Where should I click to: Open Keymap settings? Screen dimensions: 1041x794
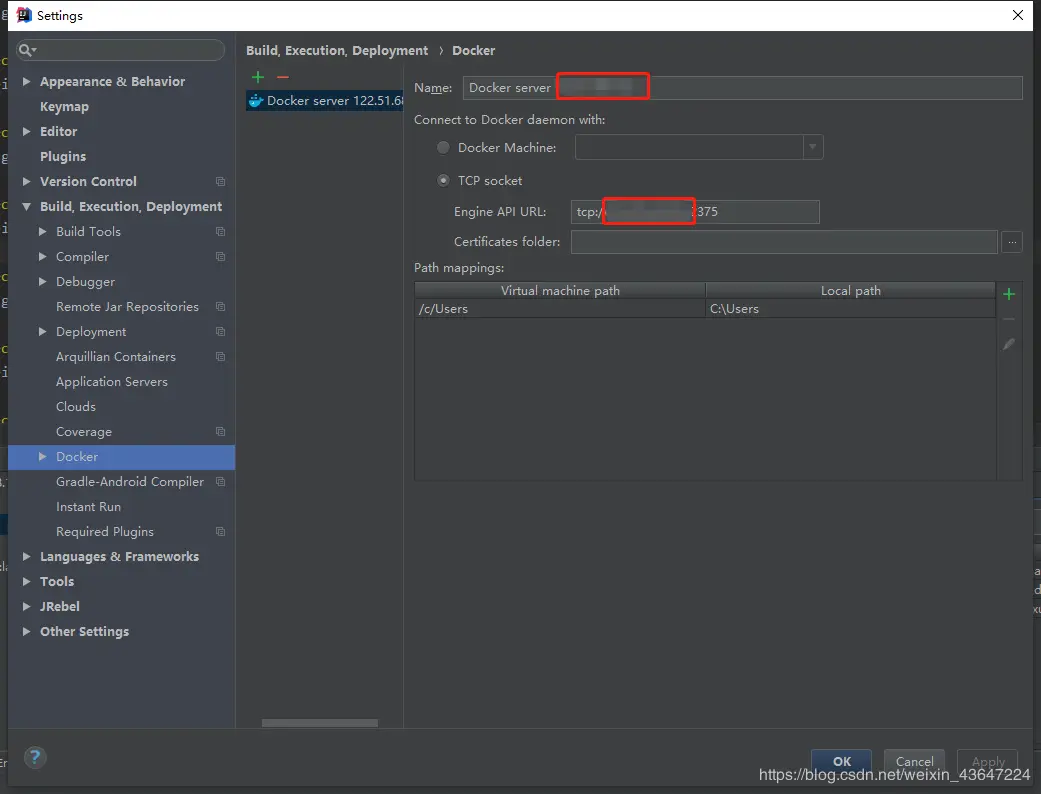click(64, 106)
